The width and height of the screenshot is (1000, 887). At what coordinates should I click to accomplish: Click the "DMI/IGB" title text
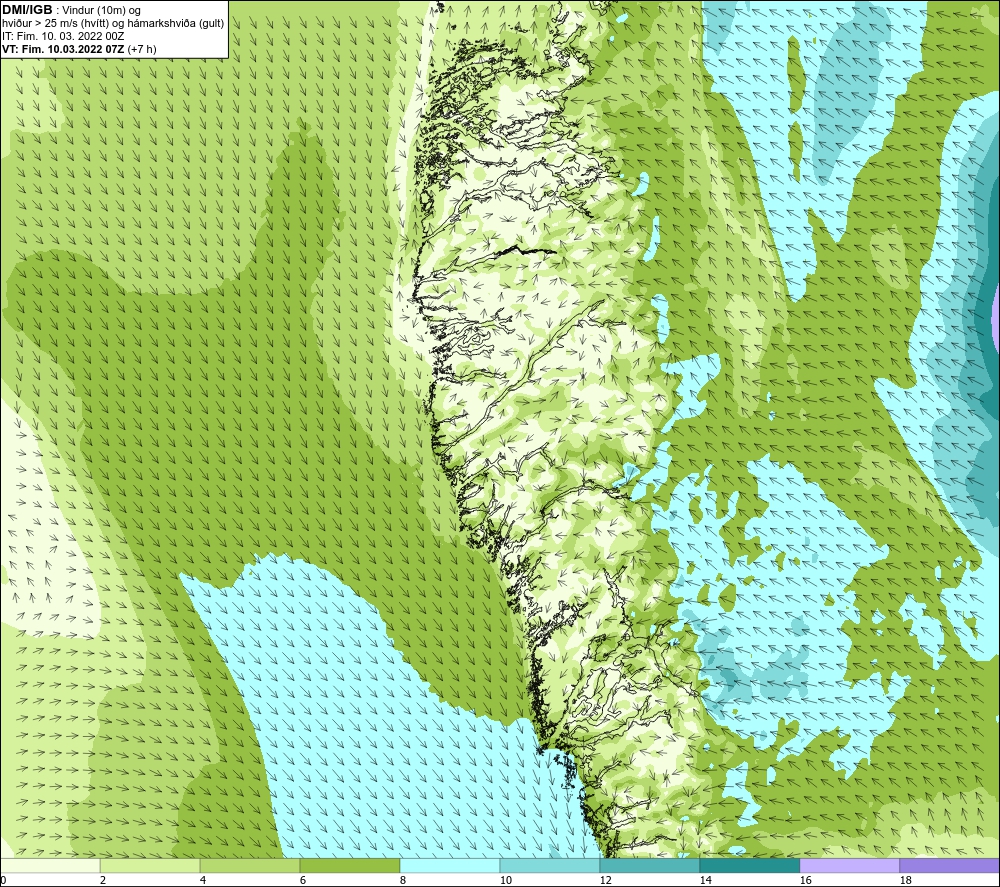(27, 10)
